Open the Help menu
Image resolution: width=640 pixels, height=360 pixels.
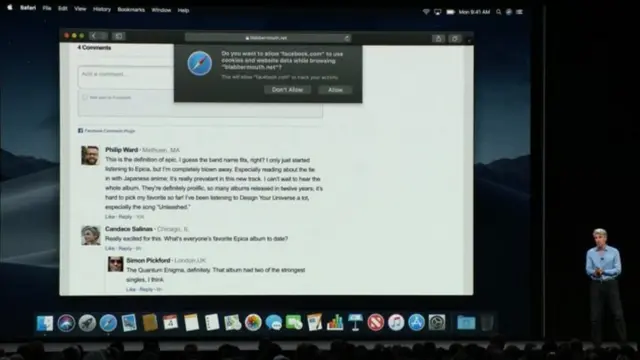tap(183, 11)
